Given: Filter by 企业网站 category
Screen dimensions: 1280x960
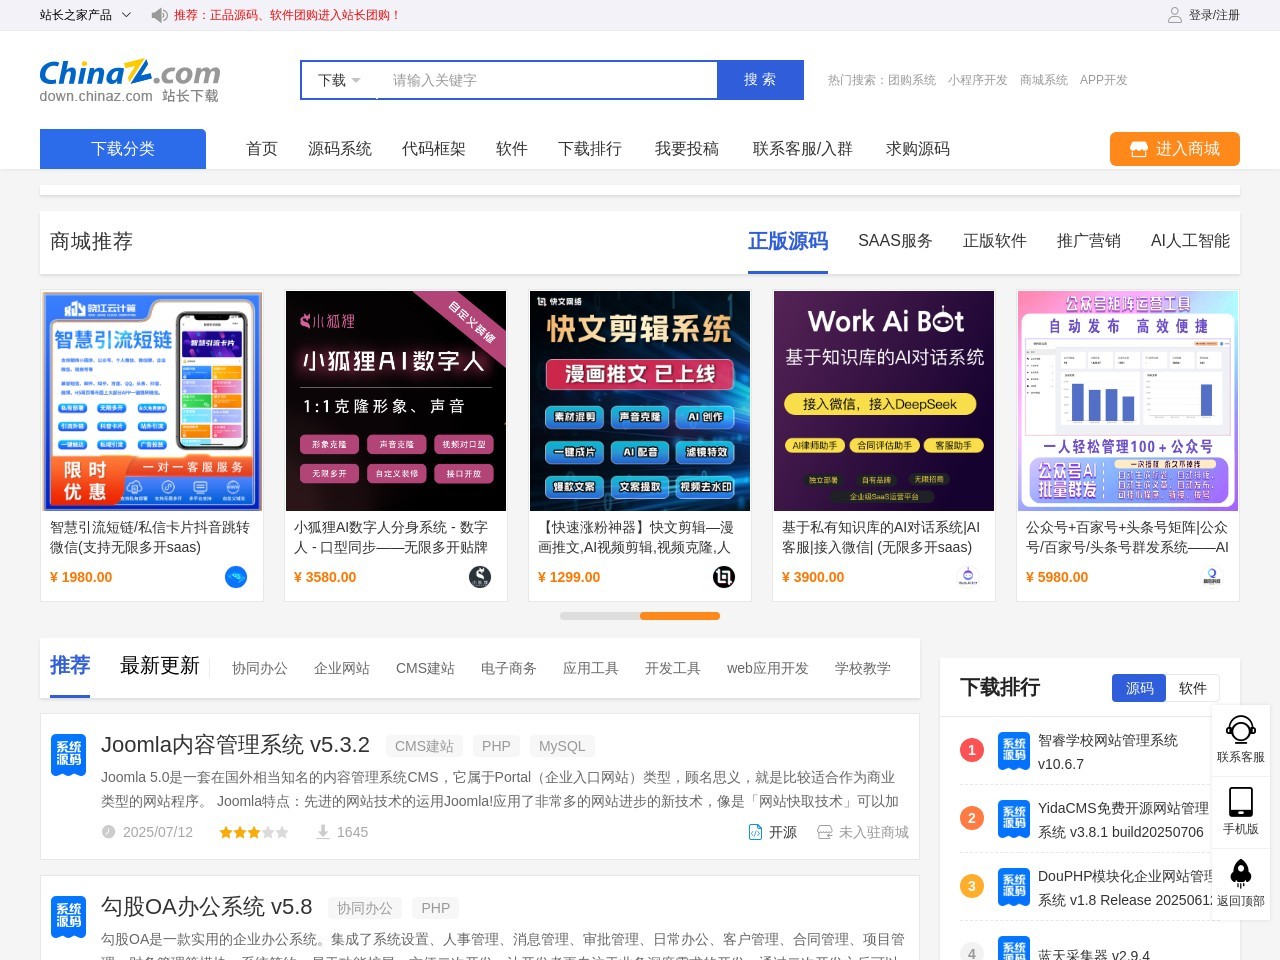Looking at the screenshot, I should pyautogui.click(x=342, y=668).
